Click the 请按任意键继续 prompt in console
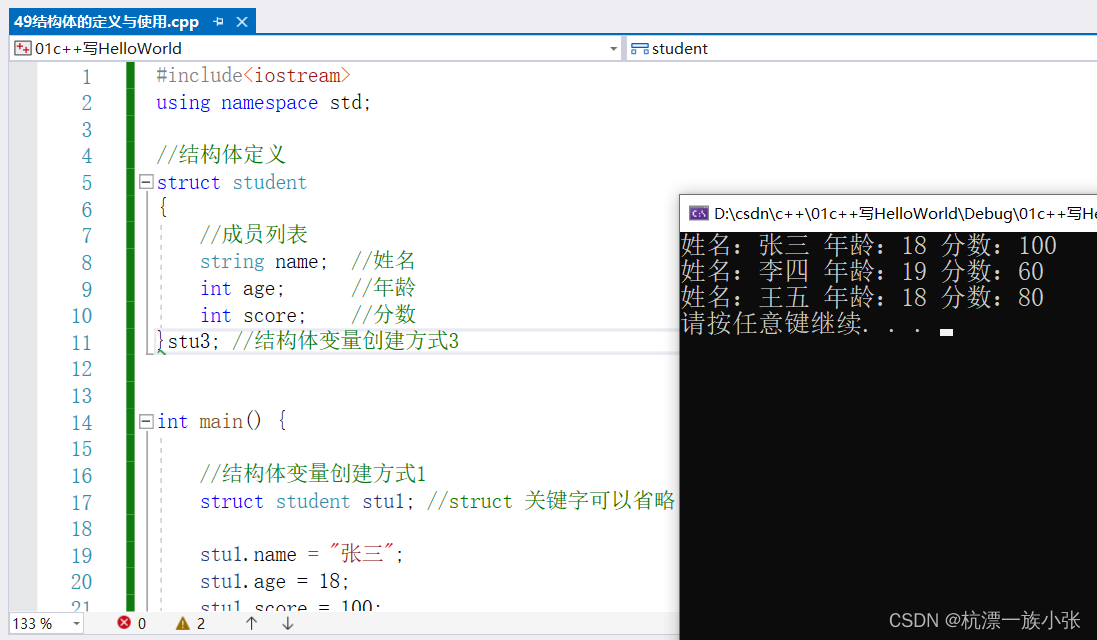 [802, 323]
